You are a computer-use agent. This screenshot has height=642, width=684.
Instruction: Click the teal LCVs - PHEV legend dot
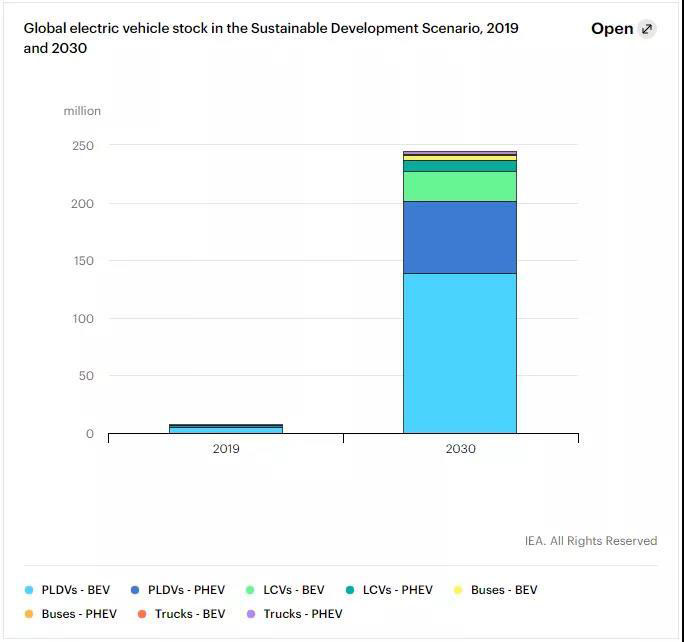pos(350,590)
